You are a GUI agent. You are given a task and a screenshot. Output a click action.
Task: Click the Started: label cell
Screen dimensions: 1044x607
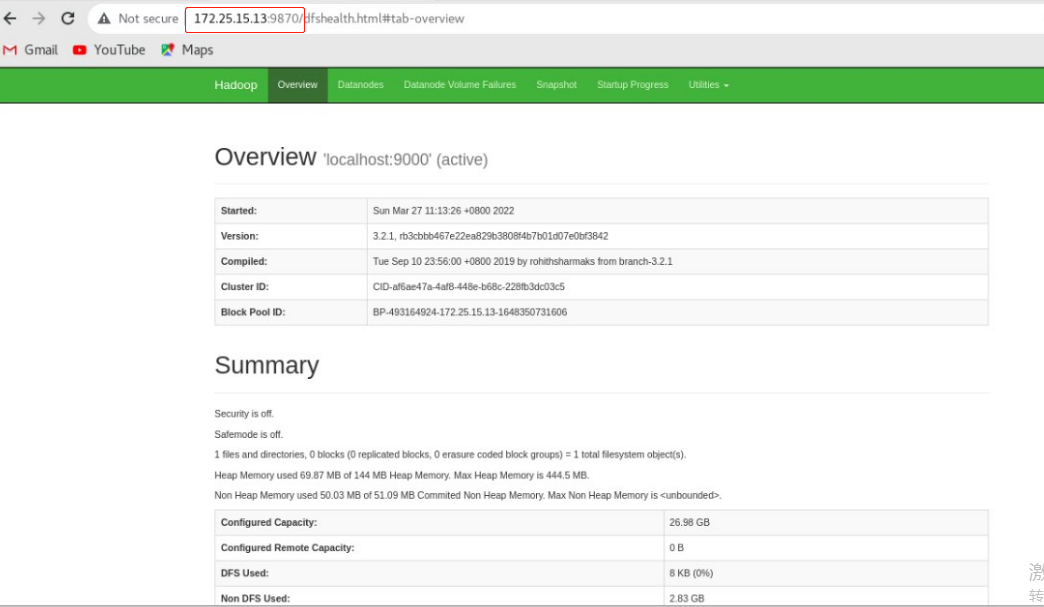[291, 211]
